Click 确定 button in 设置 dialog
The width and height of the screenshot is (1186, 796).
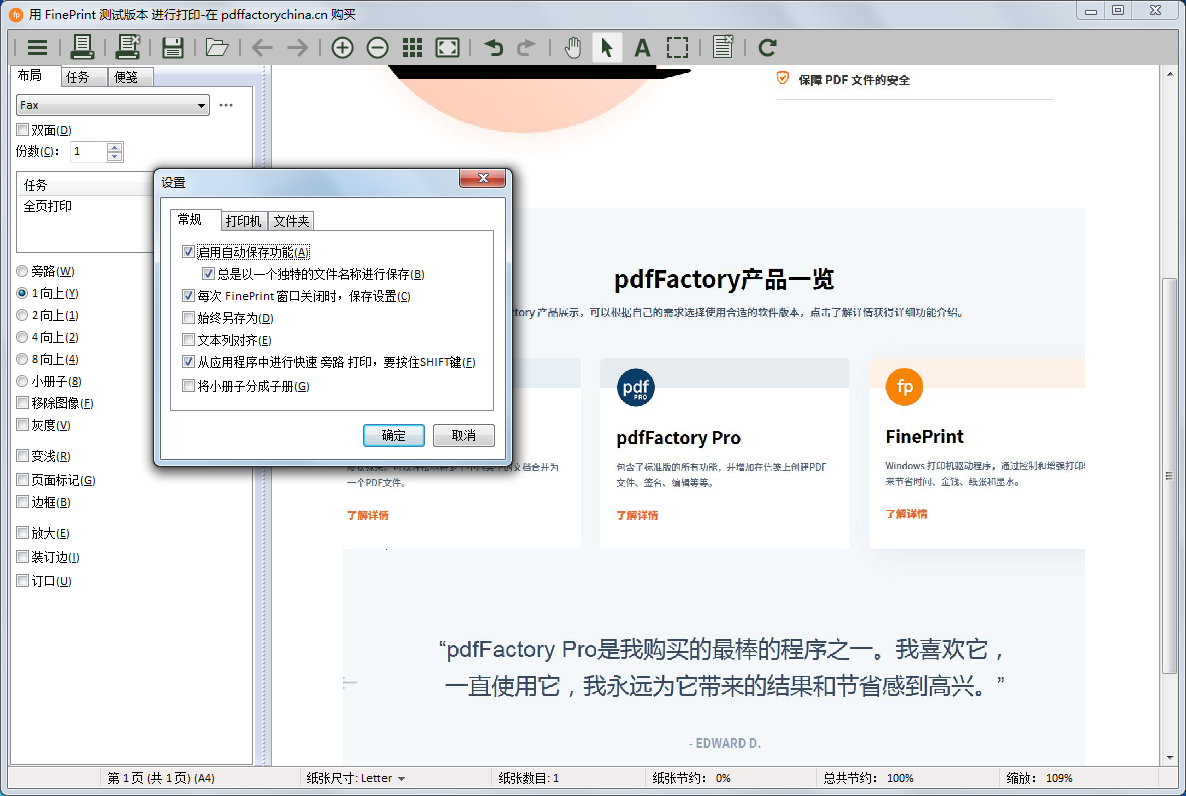click(393, 435)
